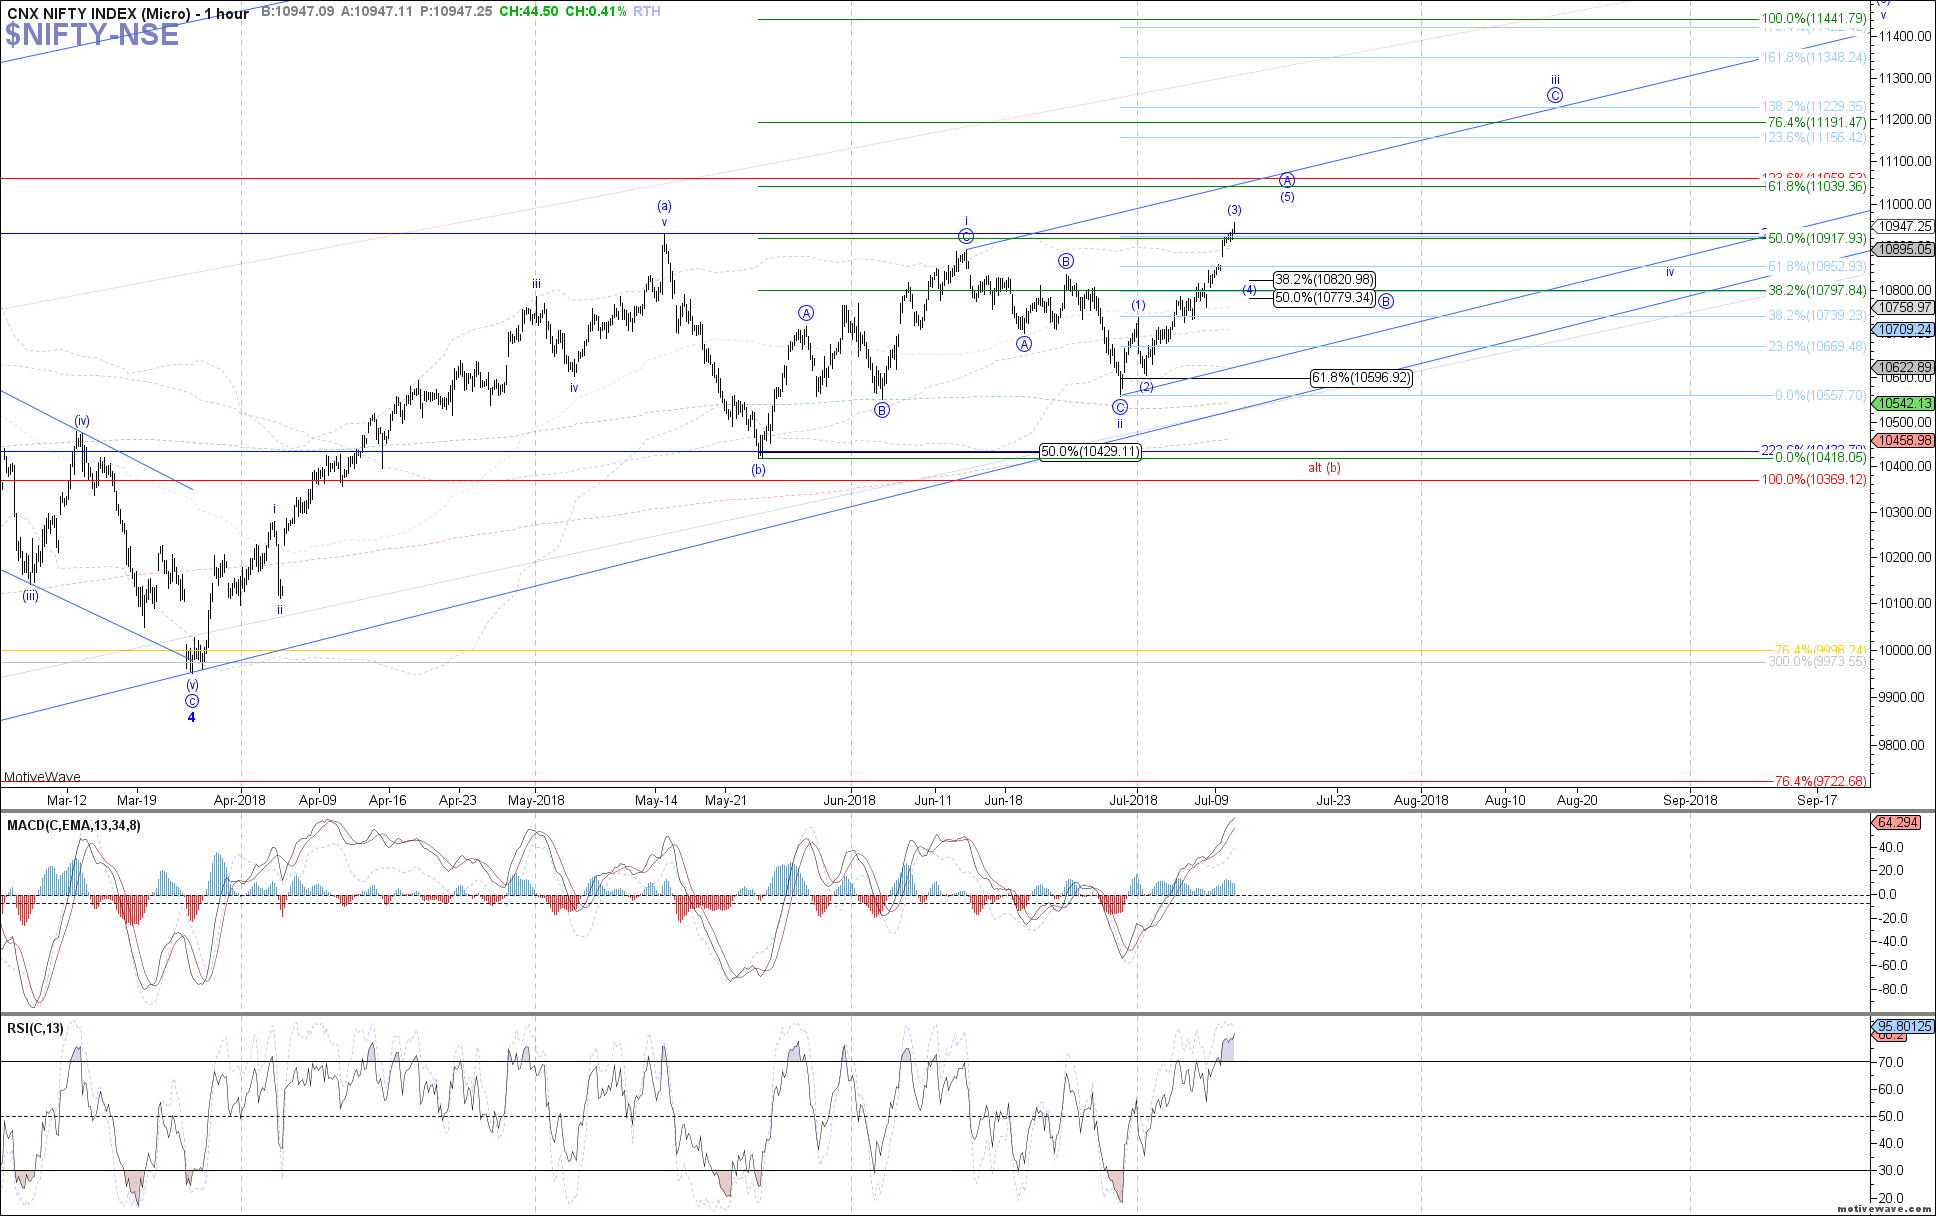The height and width of the screenshot is (1216, 1936).
Task: Select the bold blue wave 4 label
Action: click(191, 717)
